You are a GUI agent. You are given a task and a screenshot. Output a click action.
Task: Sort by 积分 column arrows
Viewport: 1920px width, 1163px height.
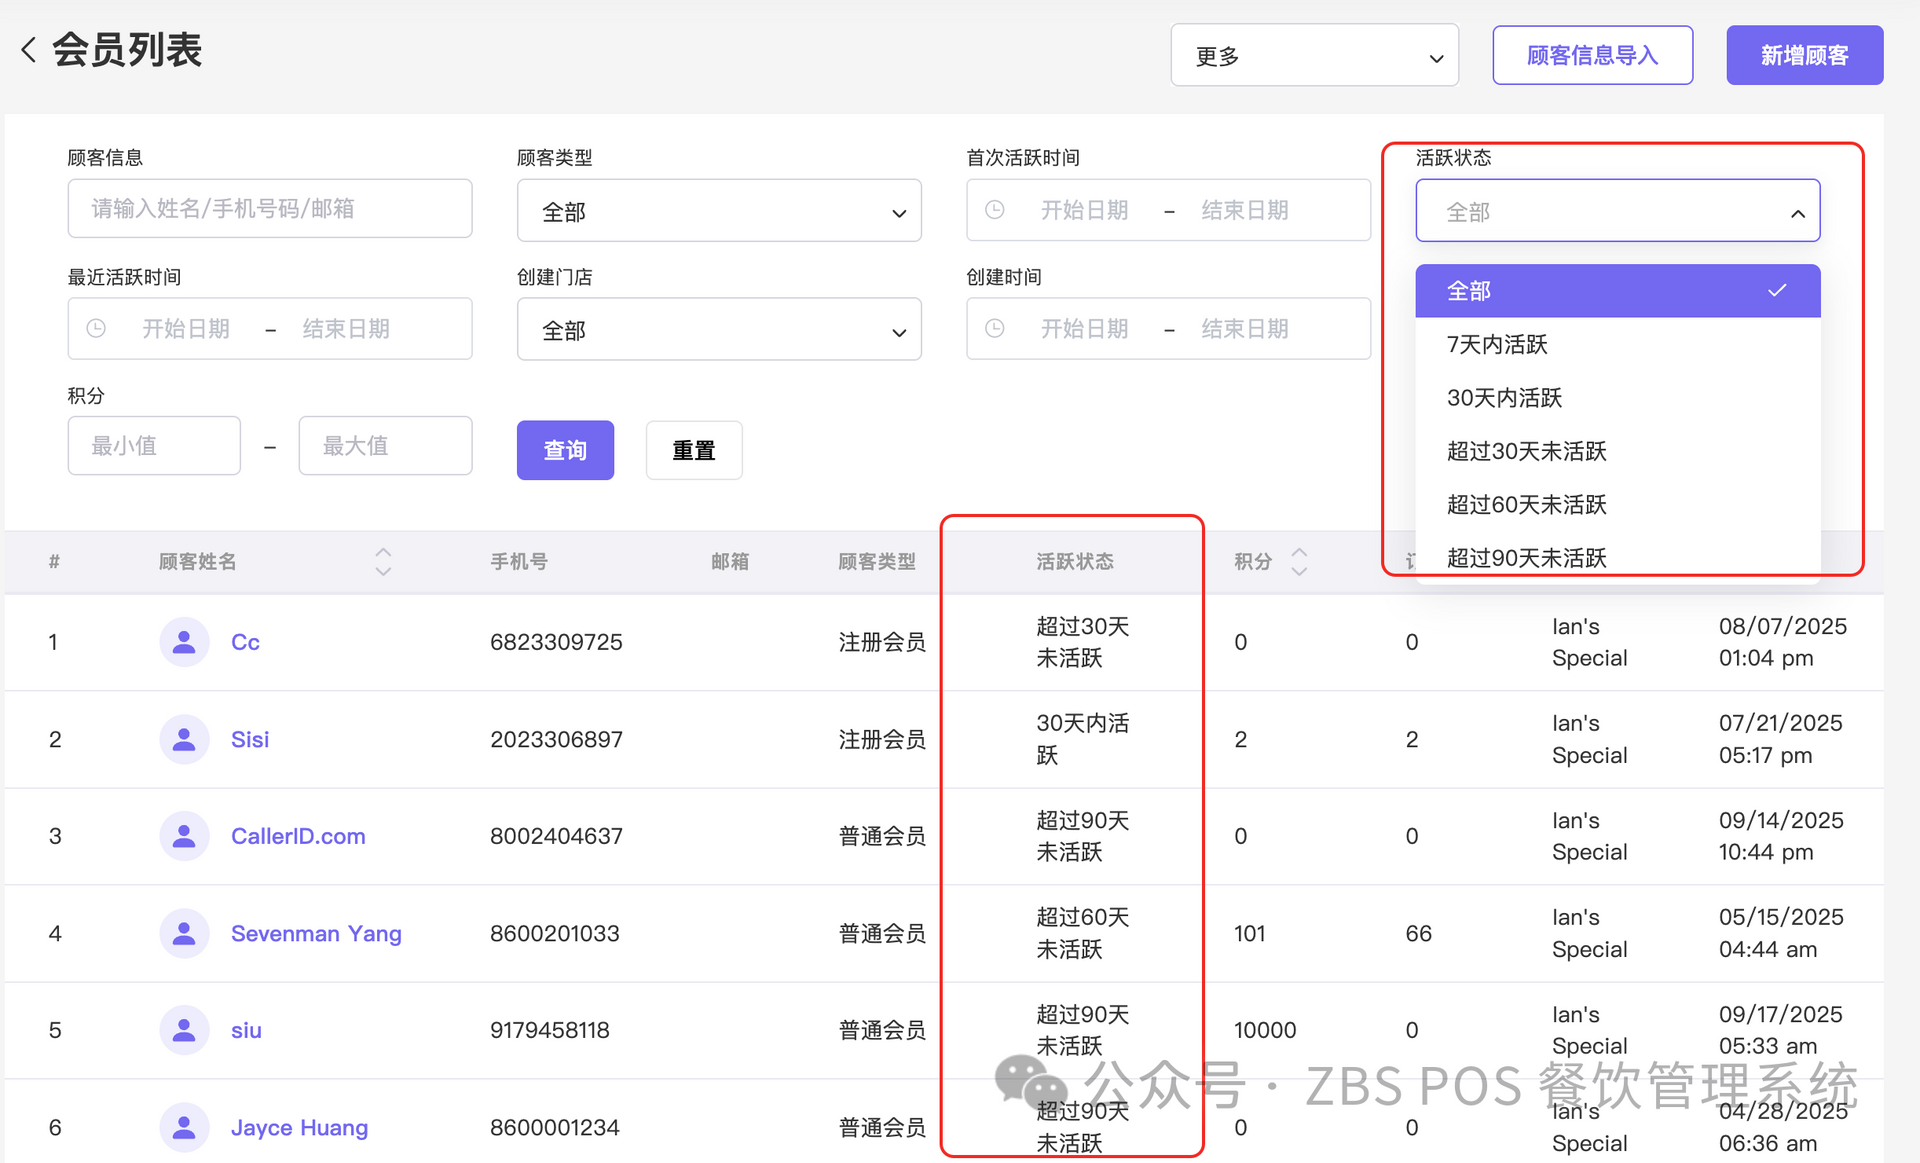[1299, 561]
